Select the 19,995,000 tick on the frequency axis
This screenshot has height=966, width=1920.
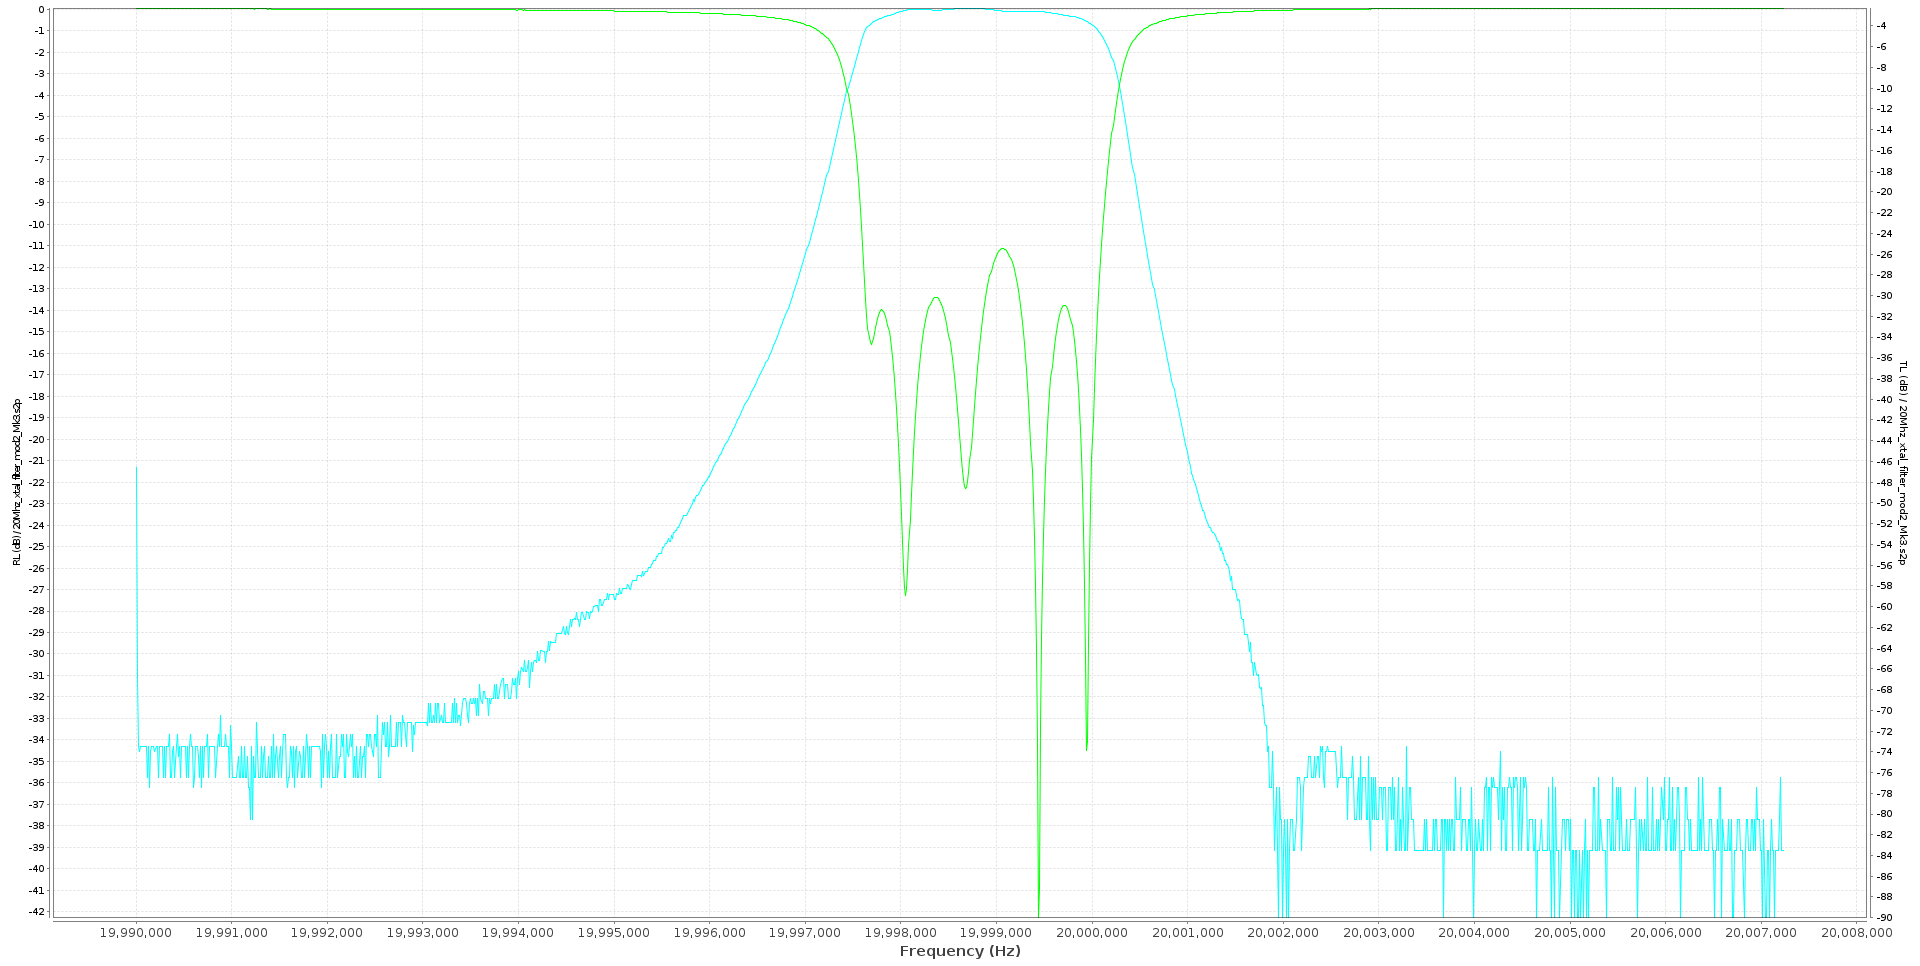coord(616,934)
